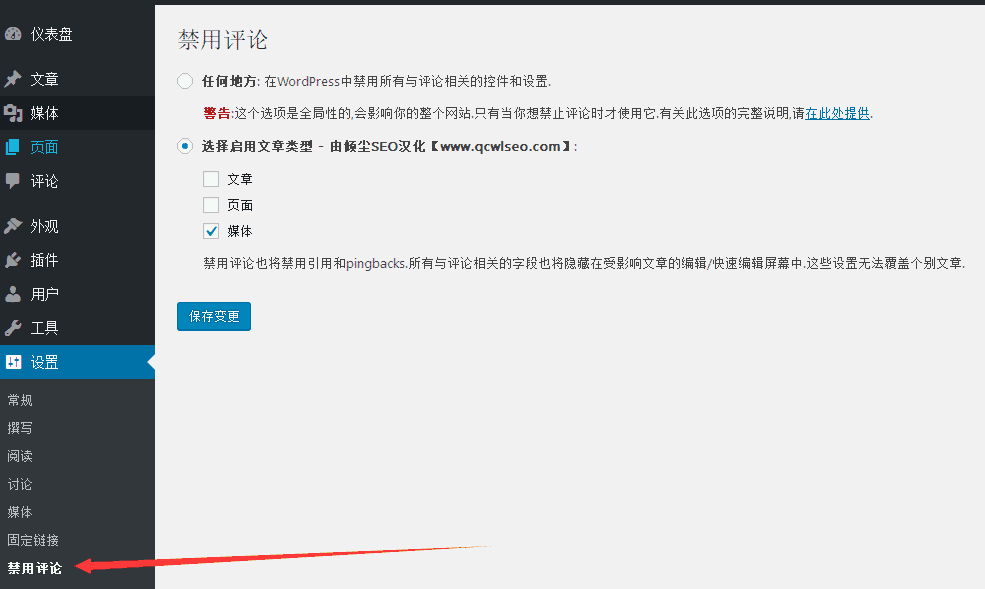Open the 禁用评论 submenu item

pyautogui.click(x=35, y=568)
